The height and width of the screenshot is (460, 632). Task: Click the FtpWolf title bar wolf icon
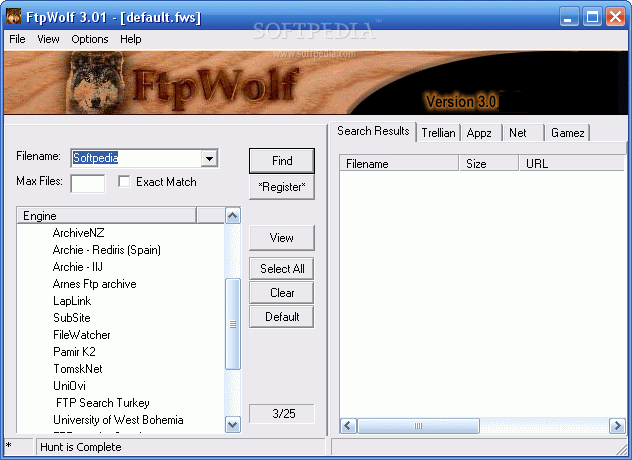coord(13,17)
